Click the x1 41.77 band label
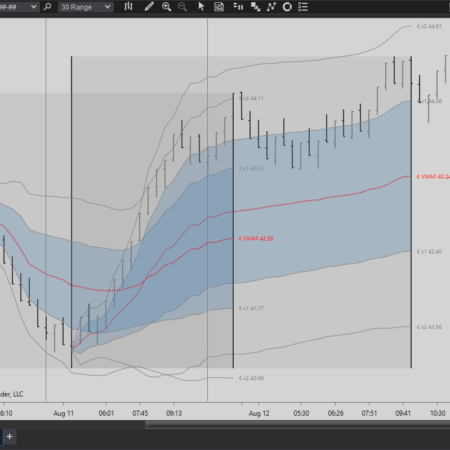The height and width of the screenshot is (450, 450). tap(251, 308)
